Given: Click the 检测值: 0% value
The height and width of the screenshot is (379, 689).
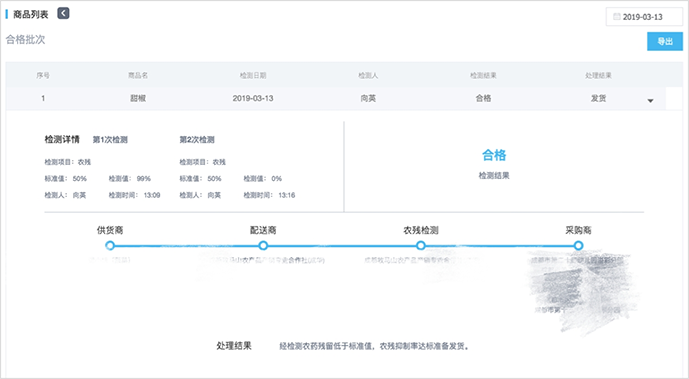Looking at the screenshot, I should [263, 179].
